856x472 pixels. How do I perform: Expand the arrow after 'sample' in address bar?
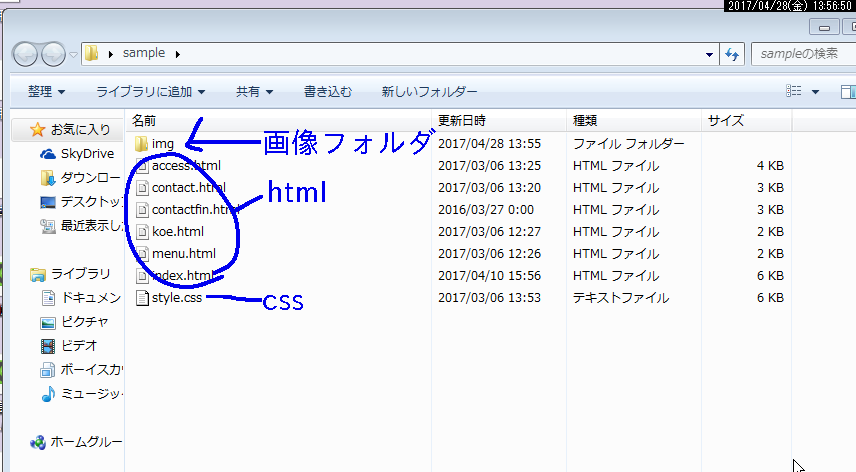pyautogui.click(x=177, y=54)
